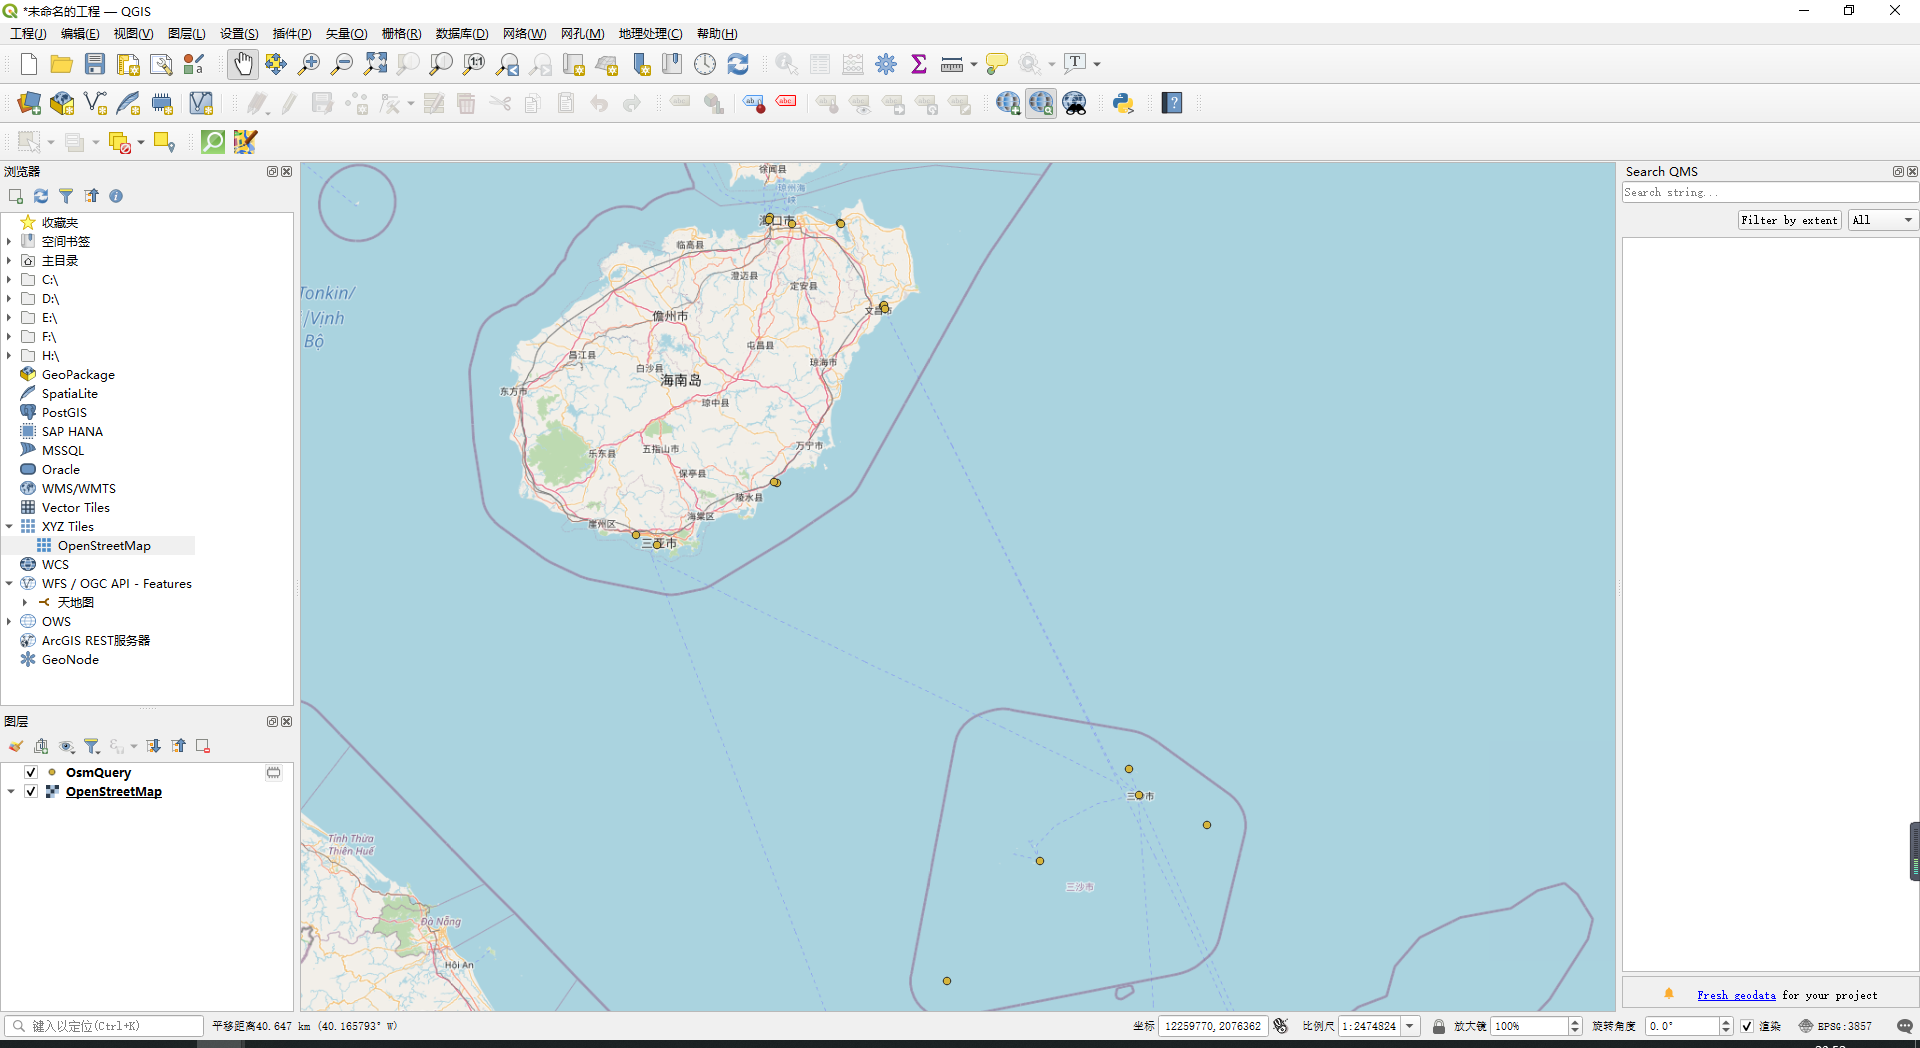
Task: Click the Zoom In magnifier tool
Action: (309, 64)
